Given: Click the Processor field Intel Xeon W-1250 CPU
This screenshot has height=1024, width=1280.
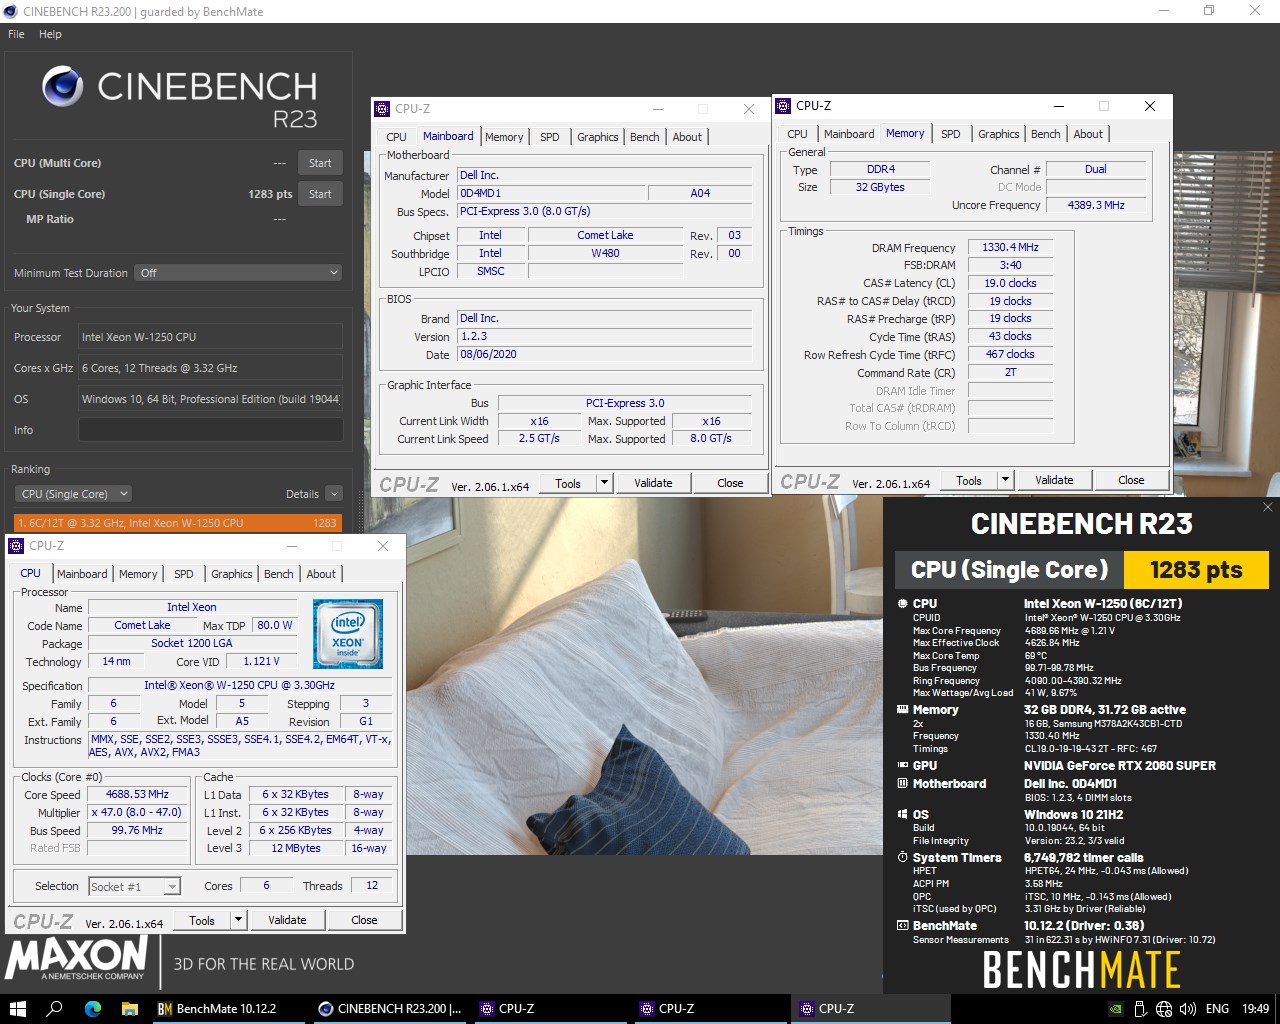Looking at the screenshot, I should [210, 337].
